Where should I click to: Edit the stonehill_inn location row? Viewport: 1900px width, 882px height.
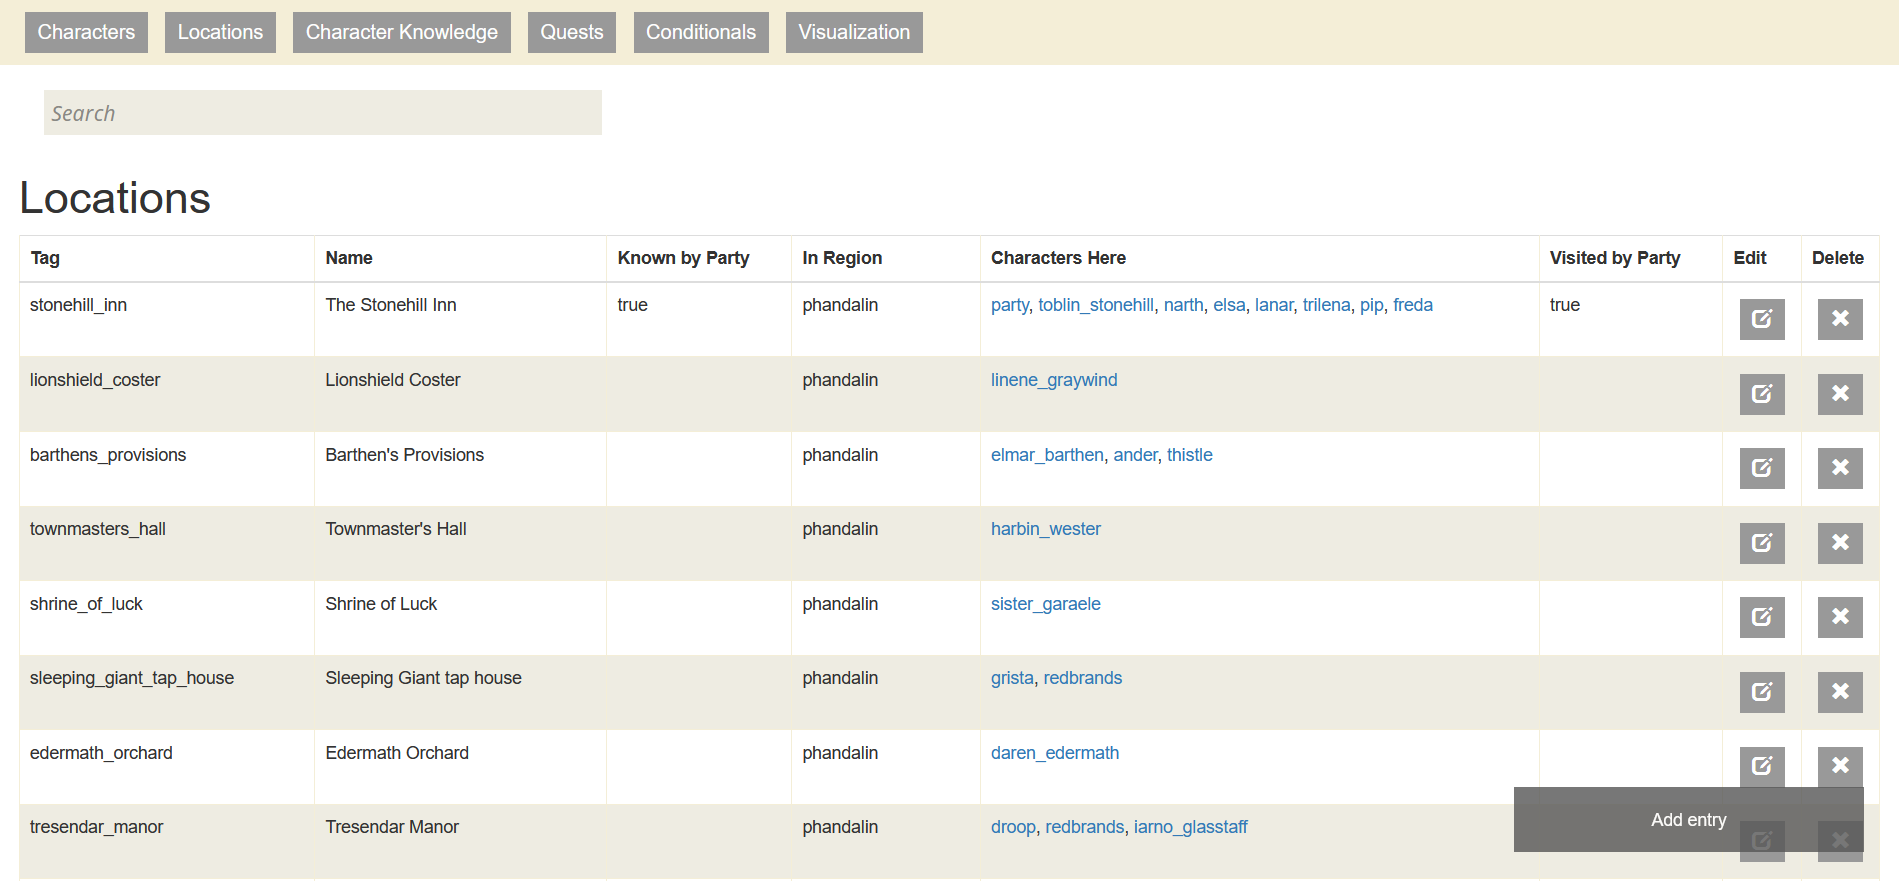point(1762,319)
